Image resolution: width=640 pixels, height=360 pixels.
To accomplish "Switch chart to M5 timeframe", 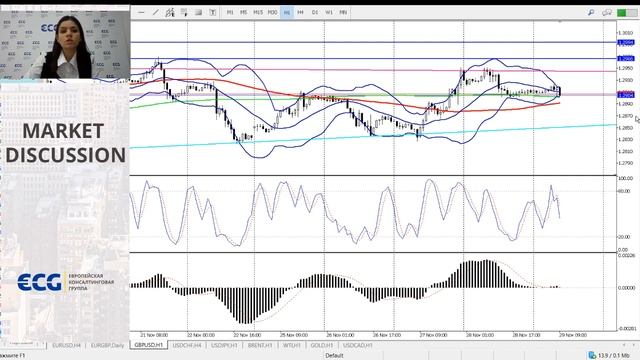I will (x=244, y=13).
